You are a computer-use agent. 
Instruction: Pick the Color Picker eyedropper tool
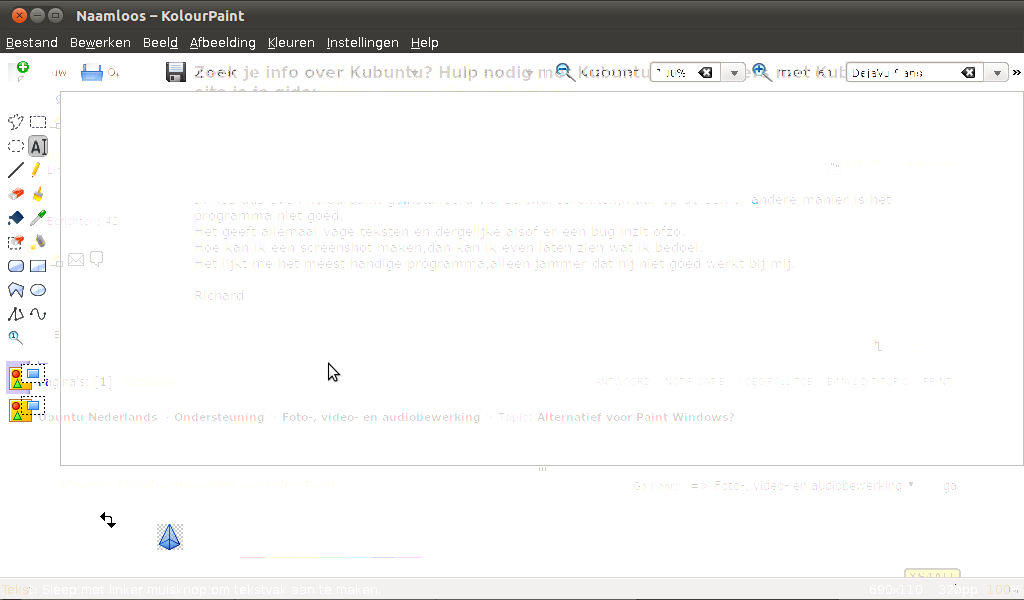pos(38,218)
